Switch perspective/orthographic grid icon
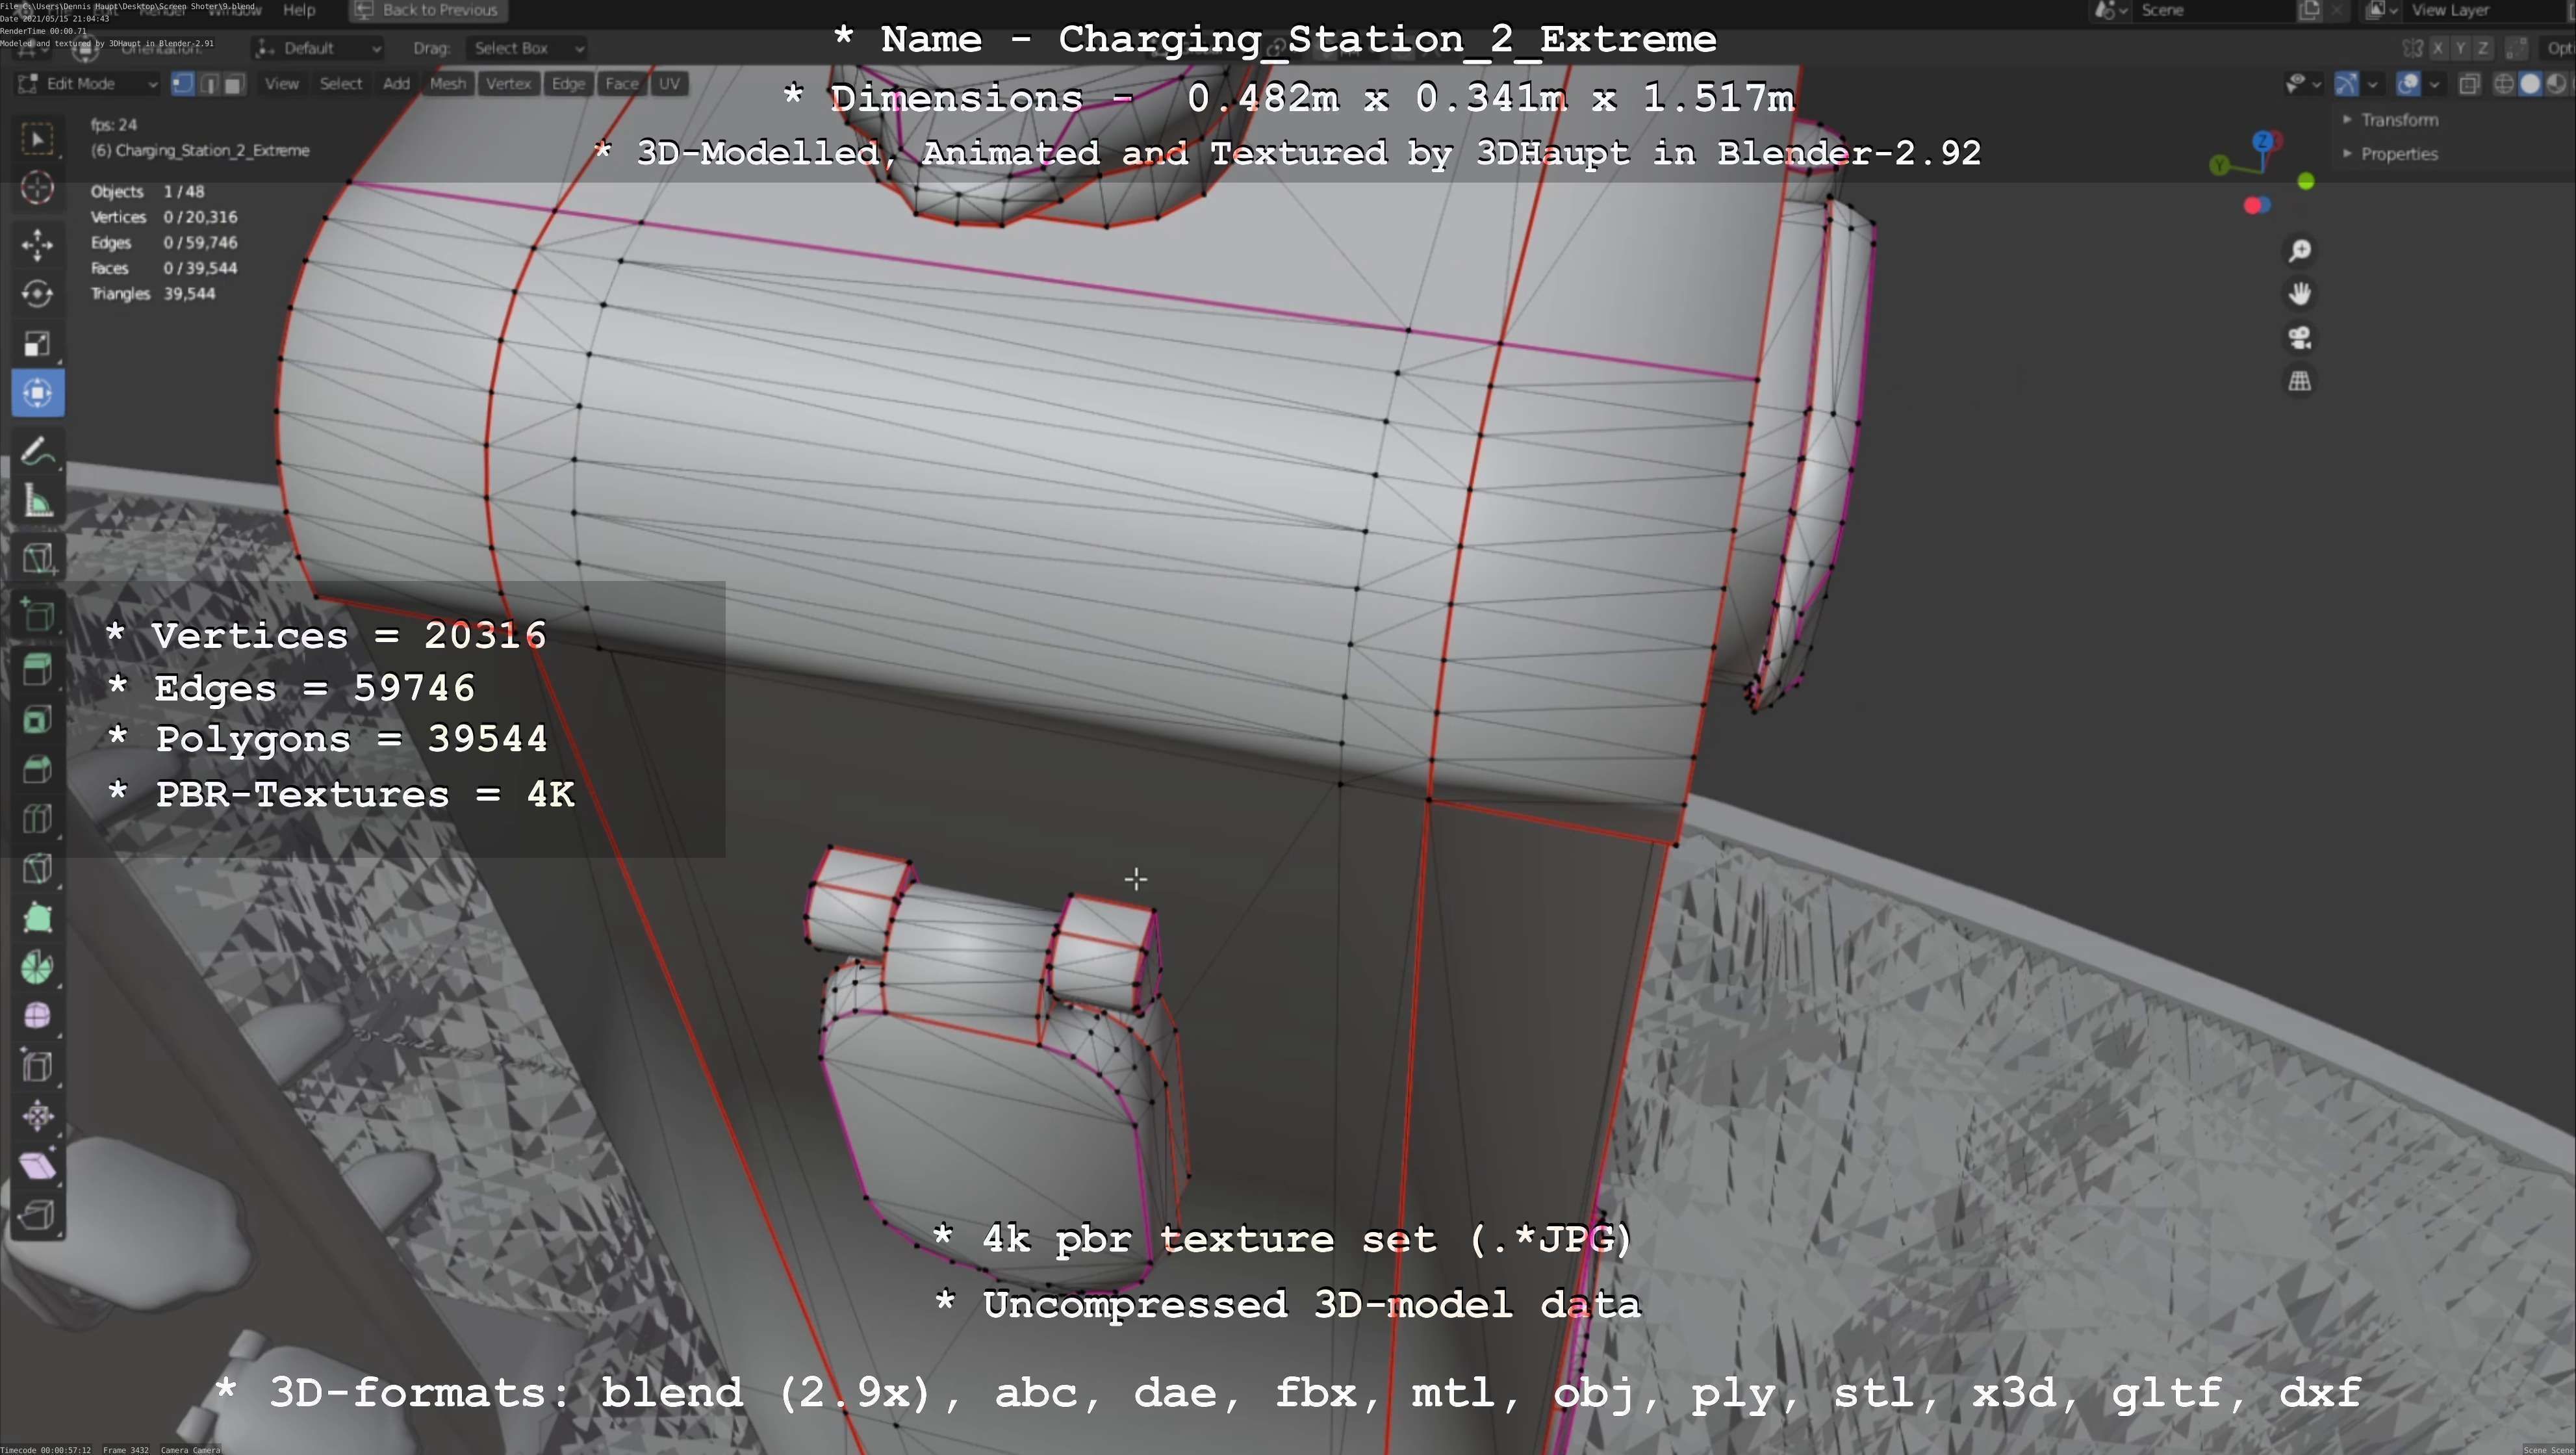Image resolution: width=2576 pixels, height=1455 pixels. point(2300,382)
